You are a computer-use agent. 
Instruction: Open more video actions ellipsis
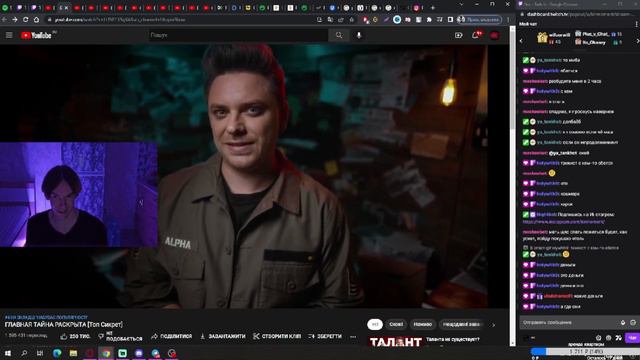(x=353, y=337)
